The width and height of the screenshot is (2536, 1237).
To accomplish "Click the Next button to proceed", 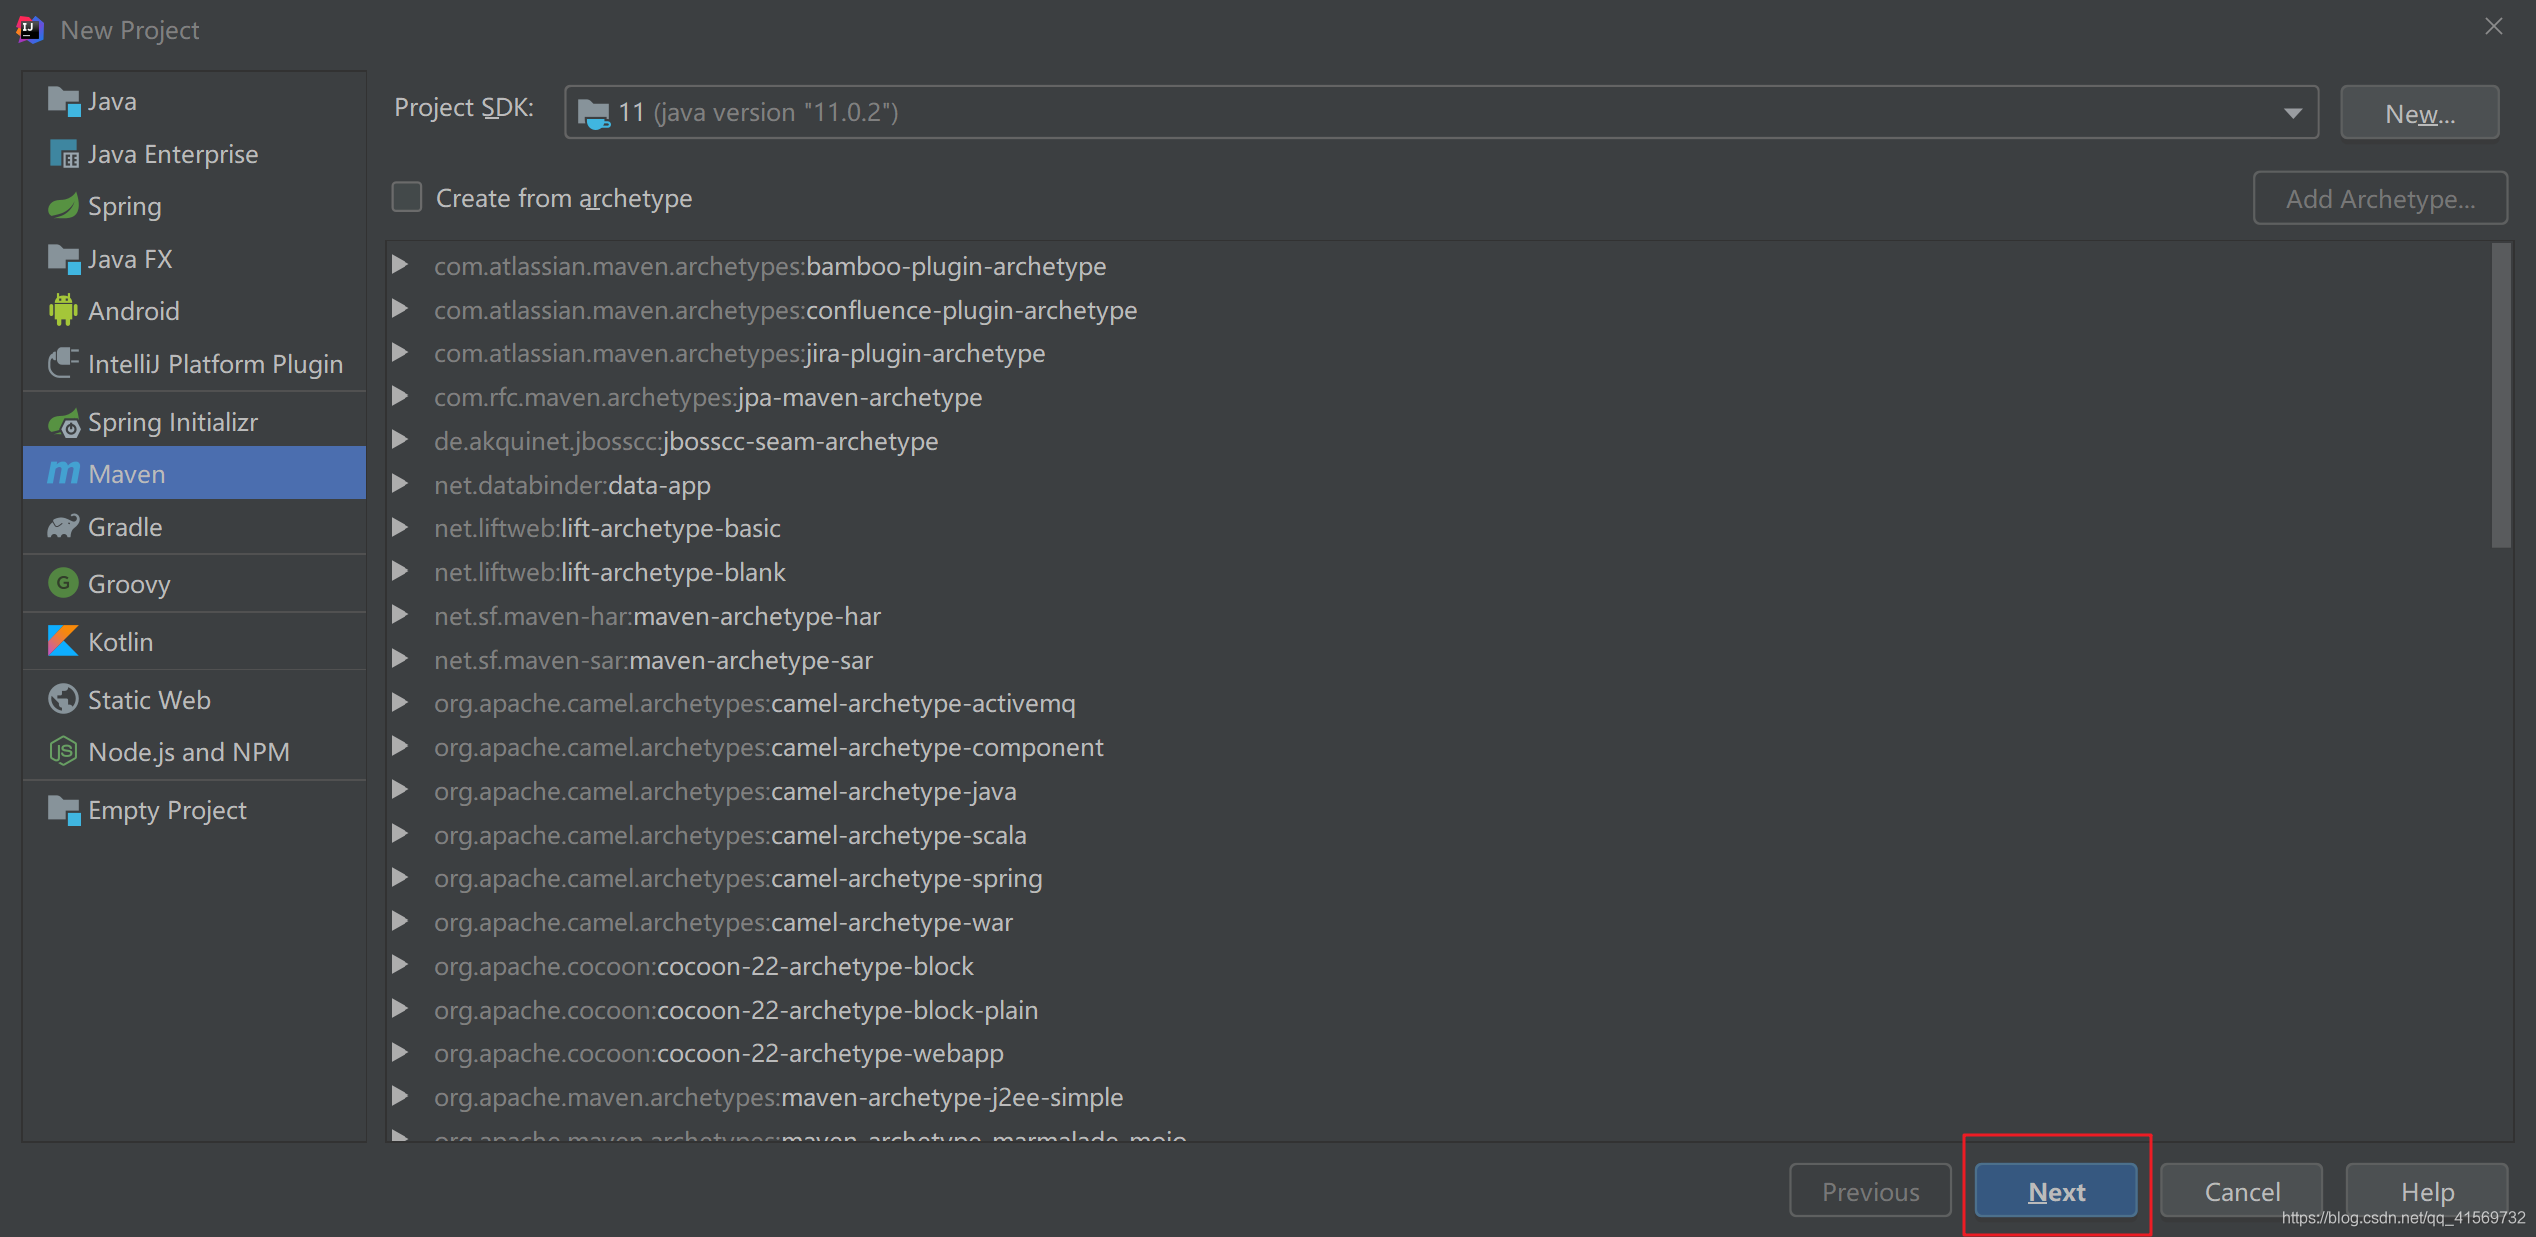I will 2054,1192.
